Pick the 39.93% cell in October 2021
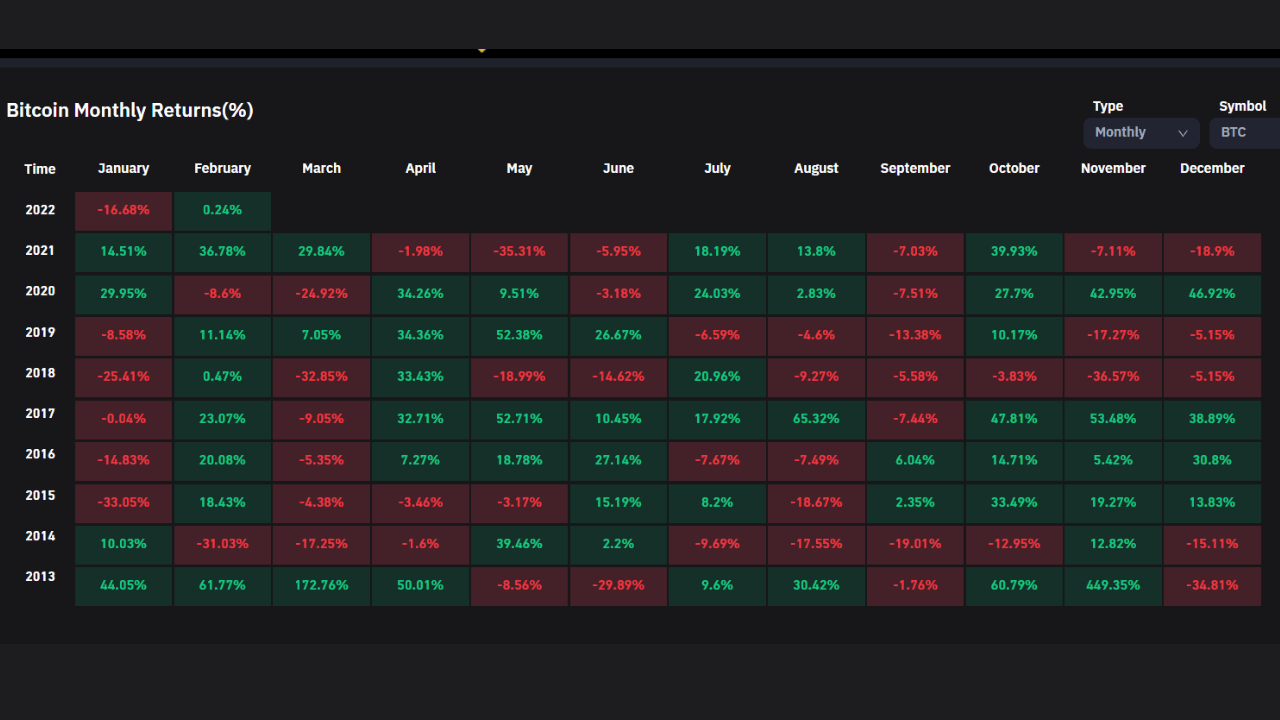Screen dimensions: 1280x720 coord(1014,252)
